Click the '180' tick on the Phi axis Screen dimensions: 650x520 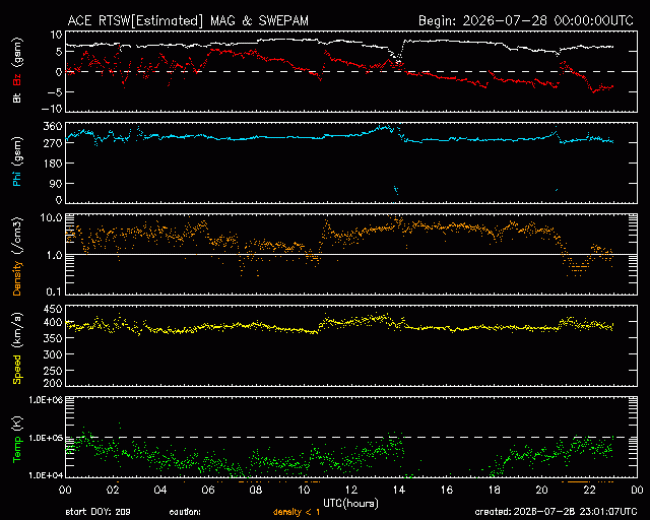[x=53, y=163]
